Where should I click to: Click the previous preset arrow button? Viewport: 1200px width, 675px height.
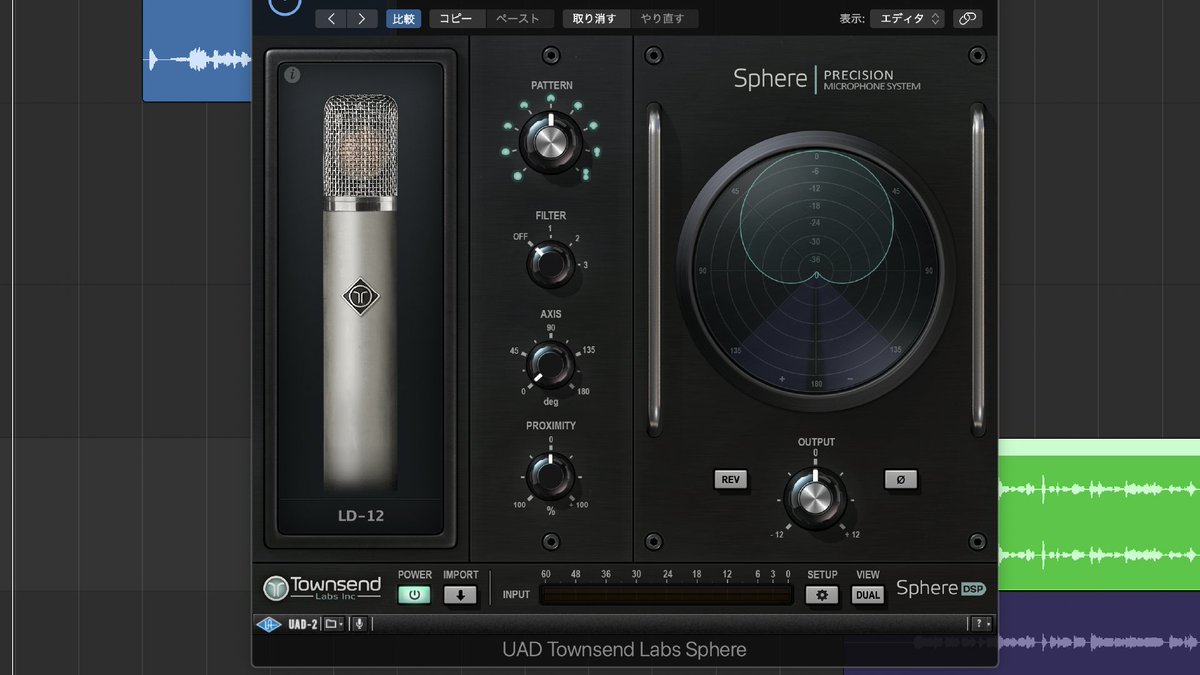point(332,18)
